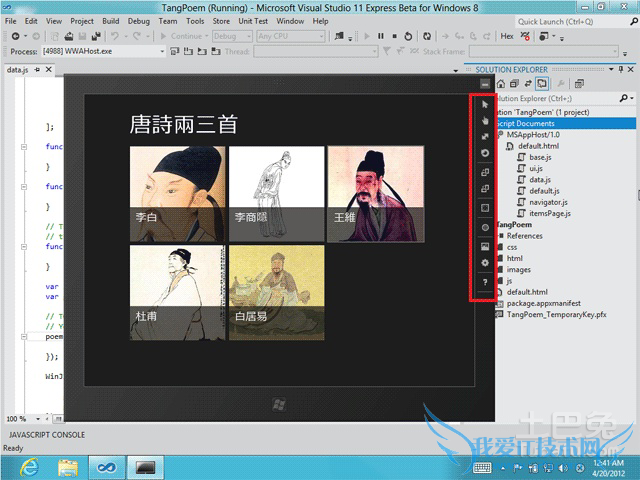The height and width of the screenshot is (480, 640).
Task: Select the data.js editor tab
Action: (19, 70)
